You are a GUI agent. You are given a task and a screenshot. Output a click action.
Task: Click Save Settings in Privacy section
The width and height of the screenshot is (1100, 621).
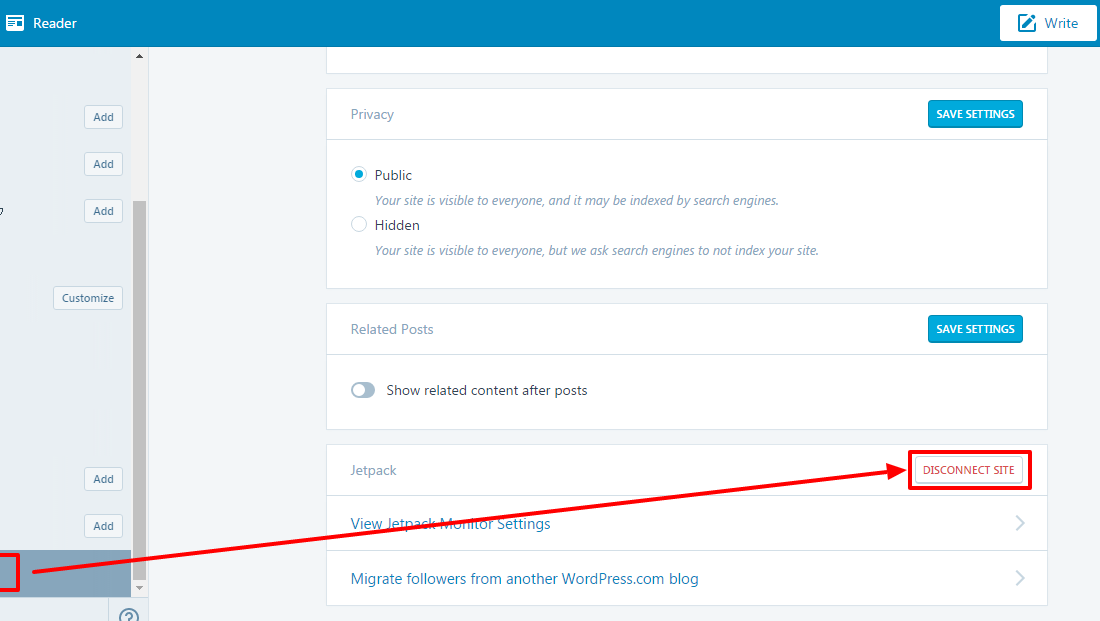coord(975,114)
